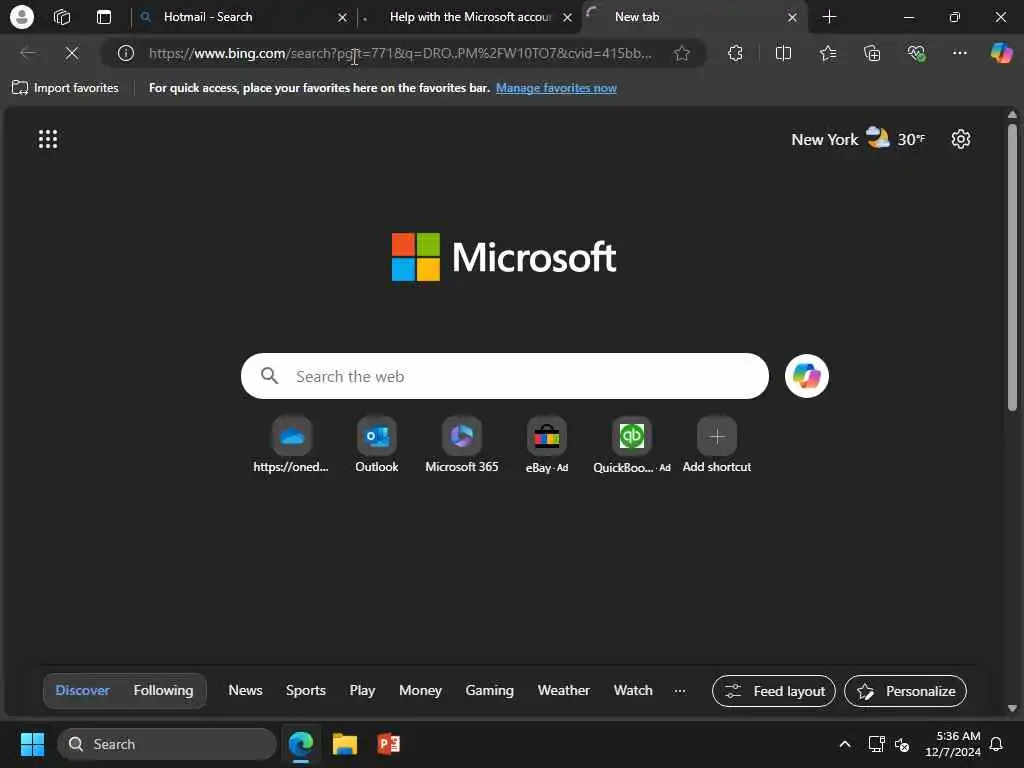Open the QuickBooks ad shortcut

(632, 445)
